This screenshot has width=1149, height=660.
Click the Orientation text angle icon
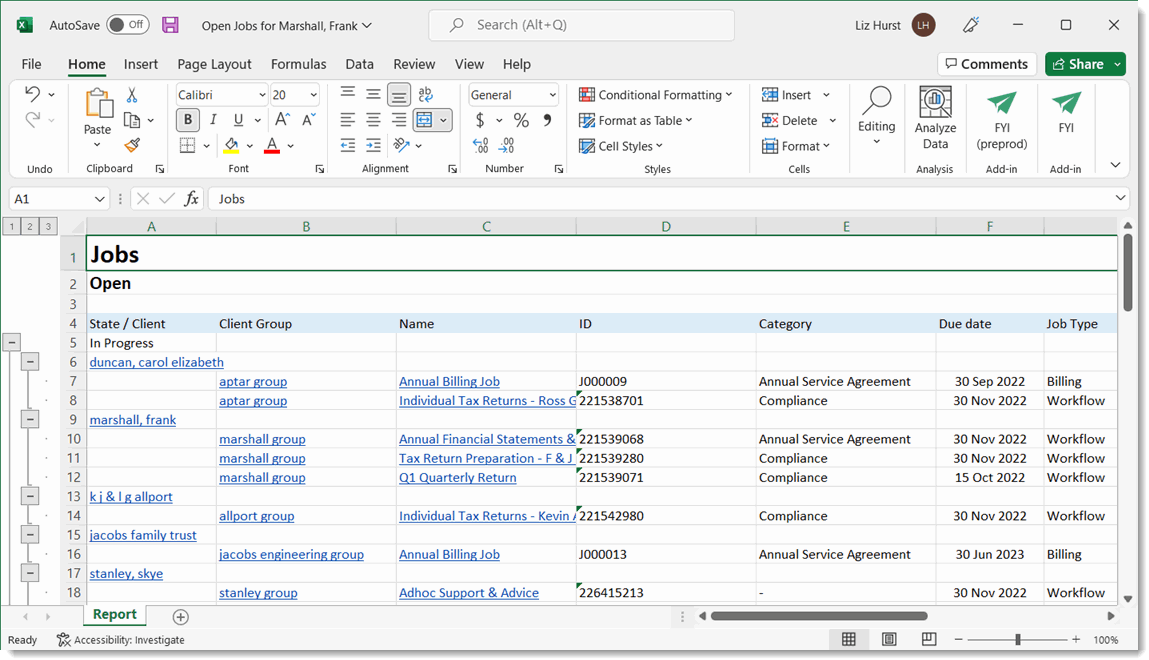[x=402, y=145]
